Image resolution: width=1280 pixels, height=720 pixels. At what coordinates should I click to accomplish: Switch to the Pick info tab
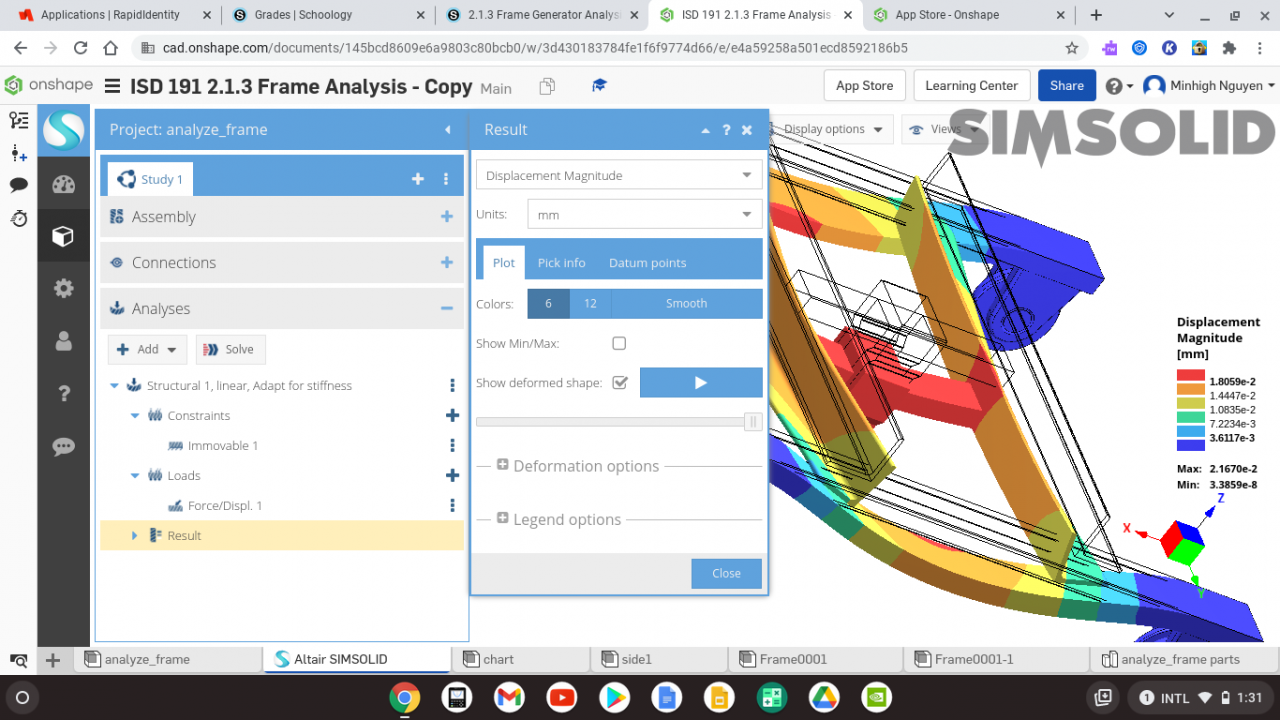[x=561, y=262]
